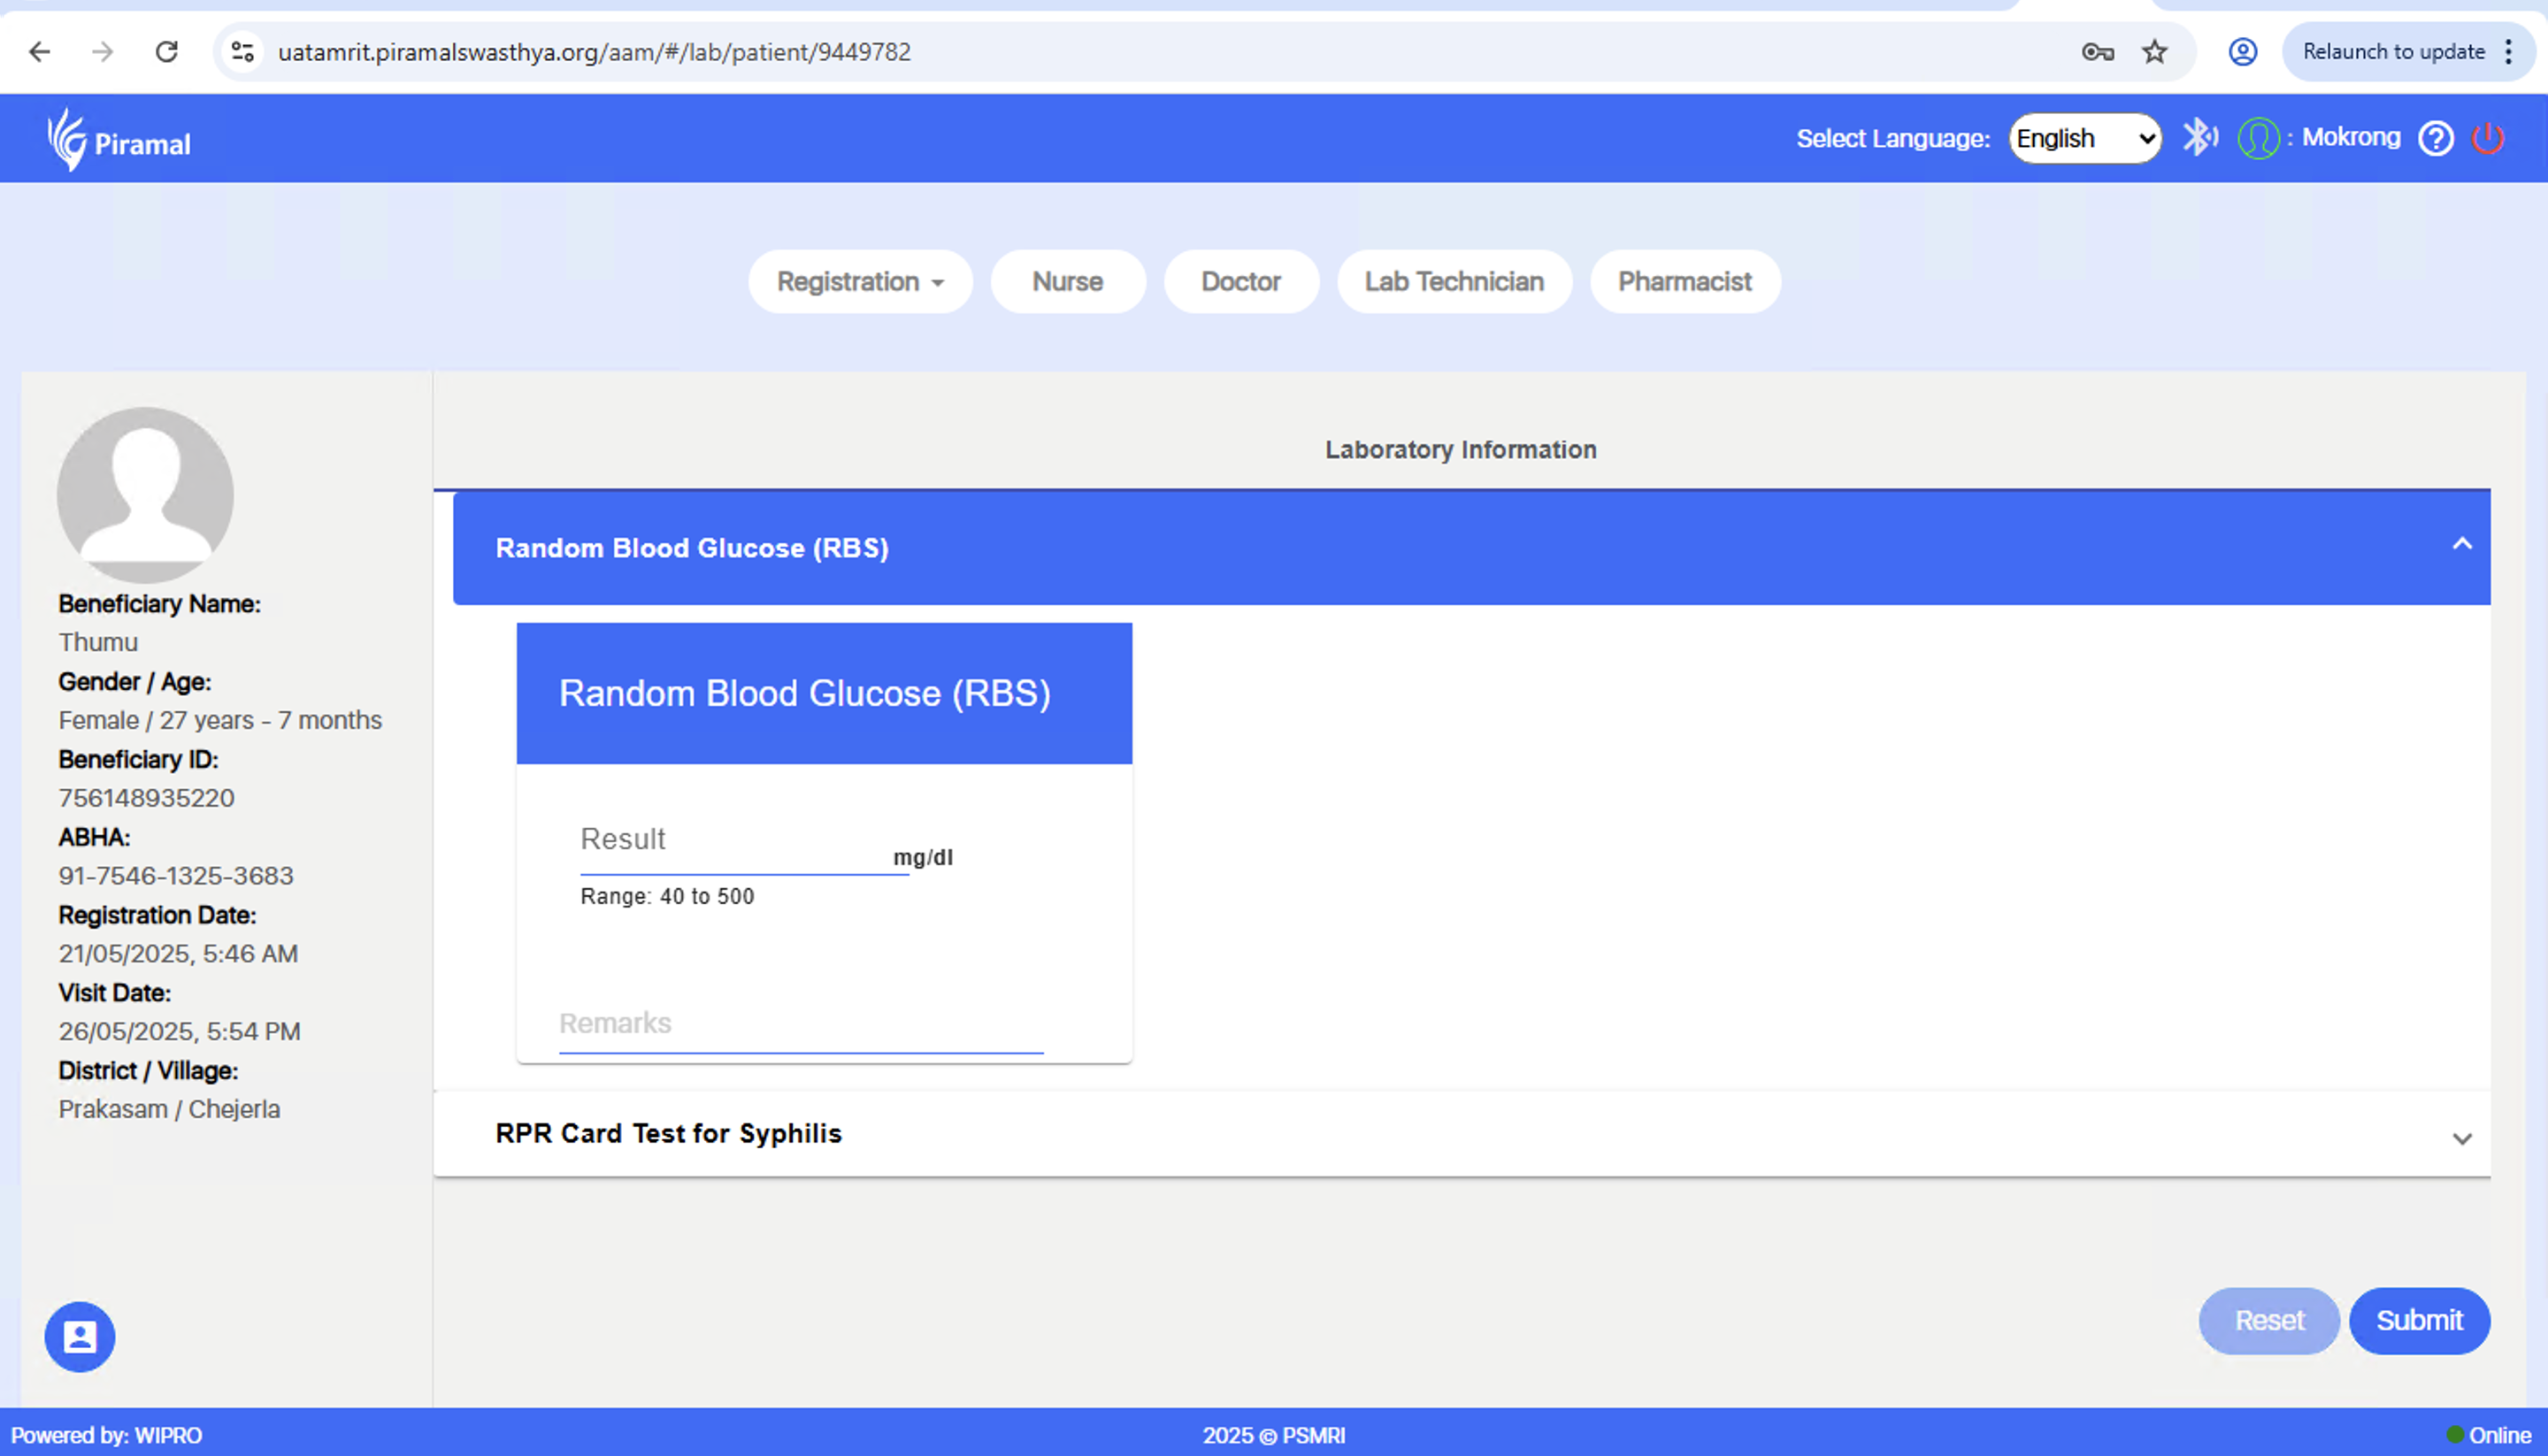Screen dimensions: 2548x1456
Task: Click the Laboratory Information heading
Action: [1460, 450]
